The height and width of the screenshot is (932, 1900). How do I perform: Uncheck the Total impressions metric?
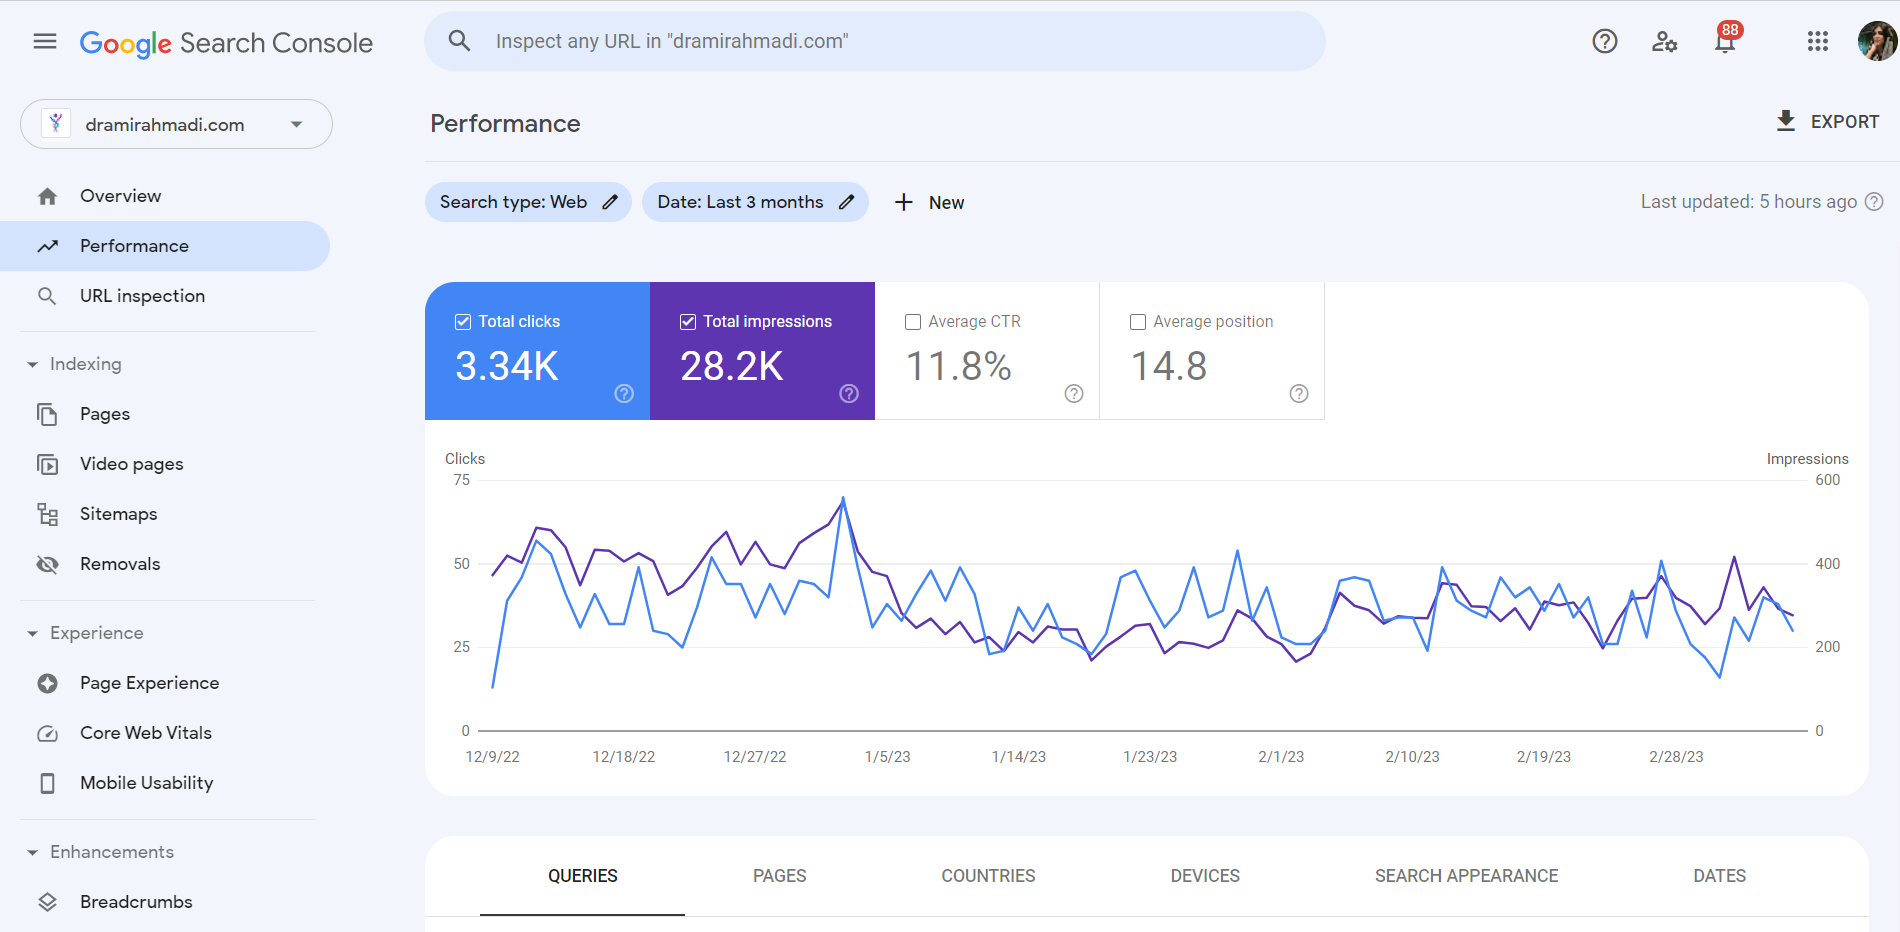[x=688, y=321]
